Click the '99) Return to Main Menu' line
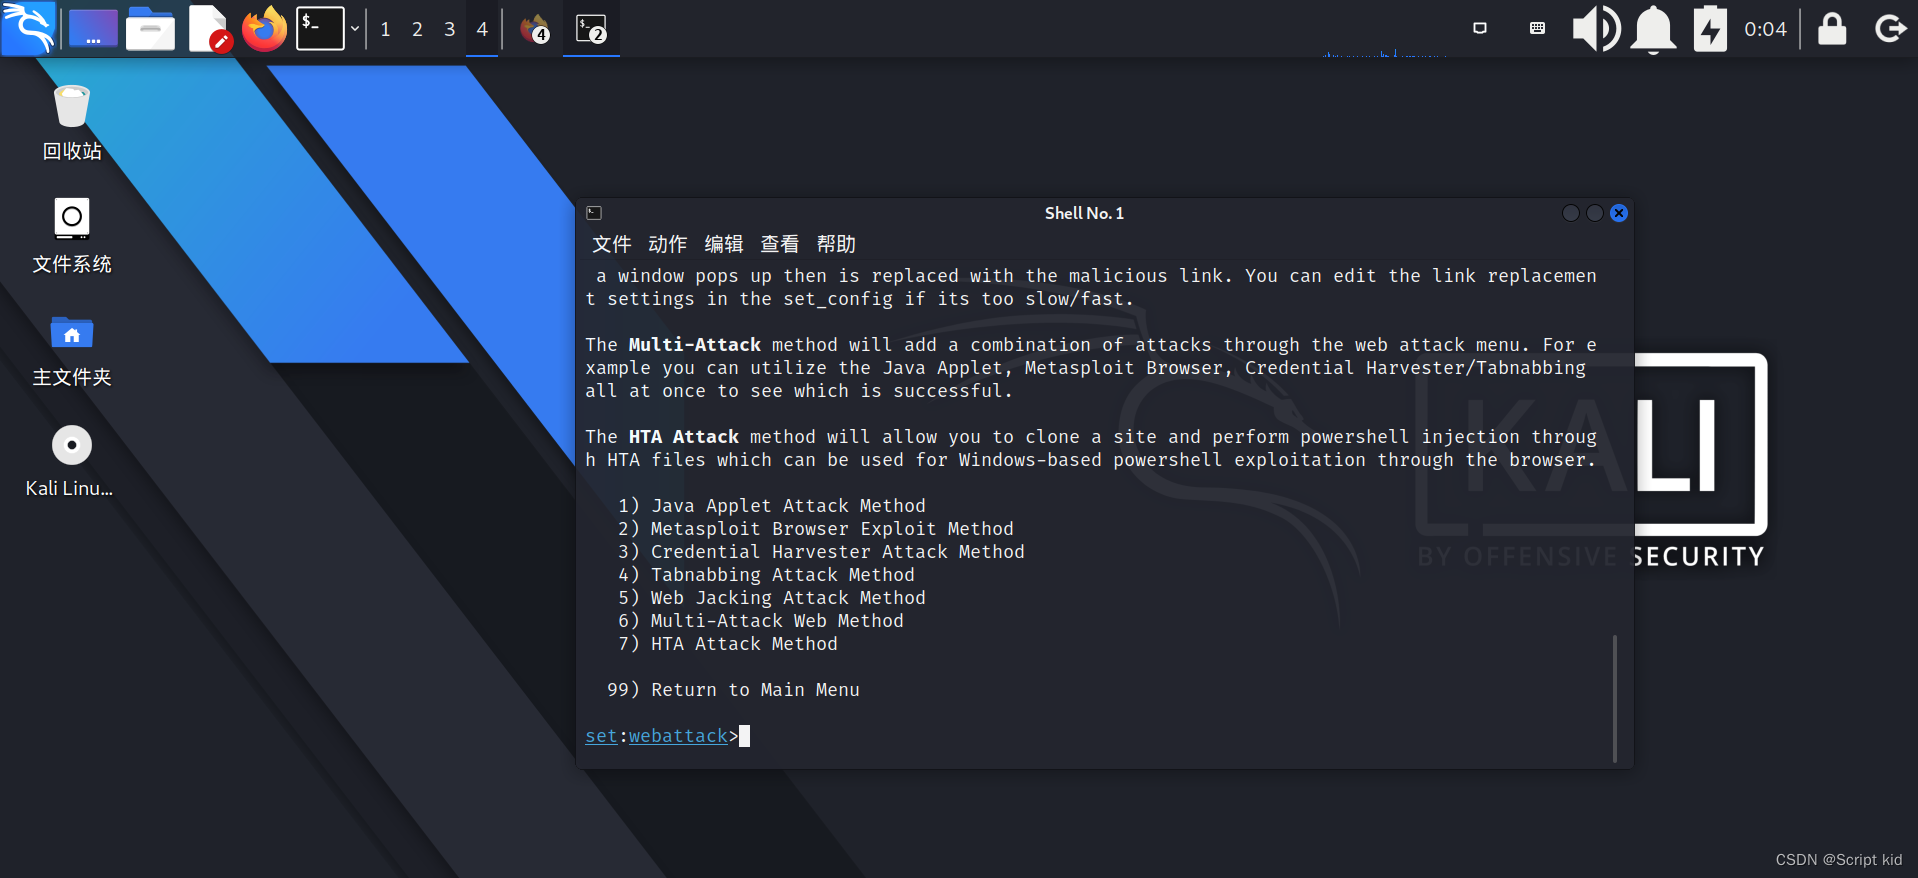 pyautogui.click(x=733, y=690)
